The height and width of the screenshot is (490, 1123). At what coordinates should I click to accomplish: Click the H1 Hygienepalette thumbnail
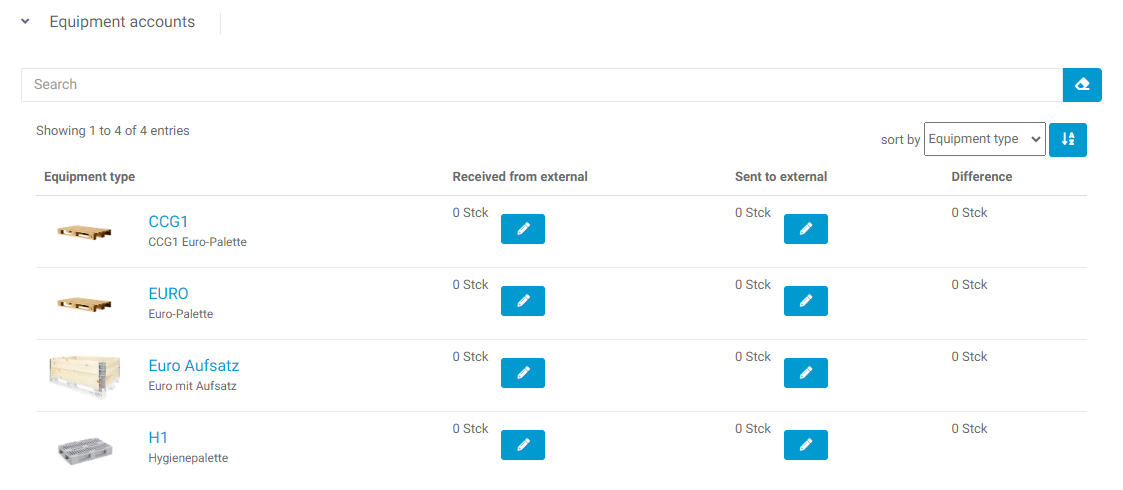click(x=83, y=449)
